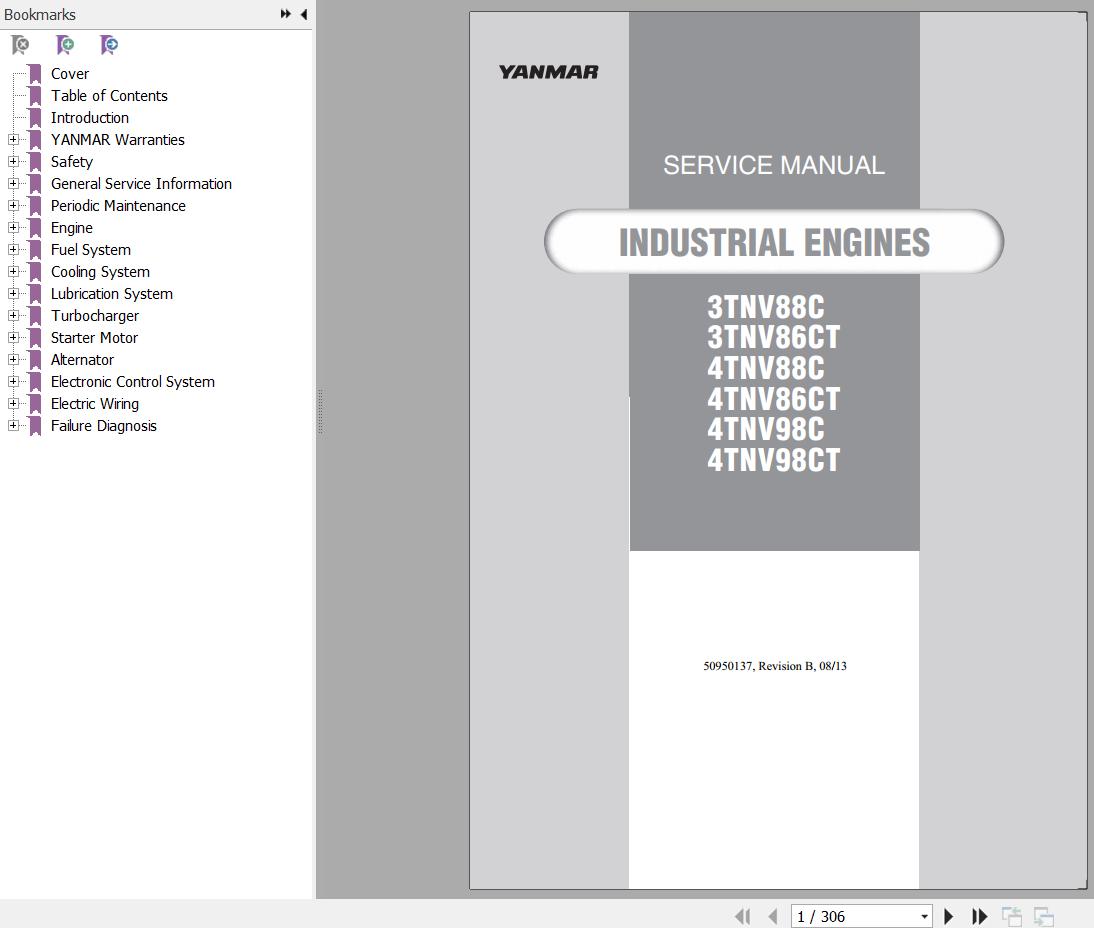Click the bookmark icon with blue arrow
Screen dimensions: 1094x928
(x=109, y=45)
